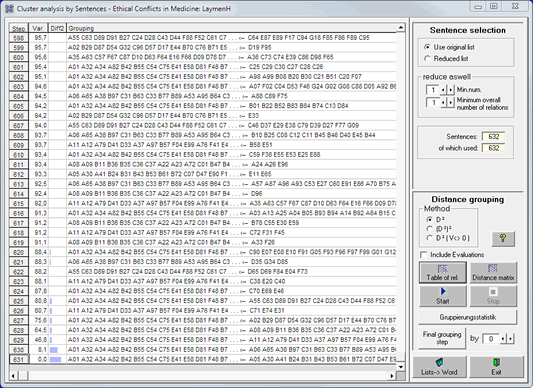
Task: Click the Stop grouping button
Action: (493, 296)
